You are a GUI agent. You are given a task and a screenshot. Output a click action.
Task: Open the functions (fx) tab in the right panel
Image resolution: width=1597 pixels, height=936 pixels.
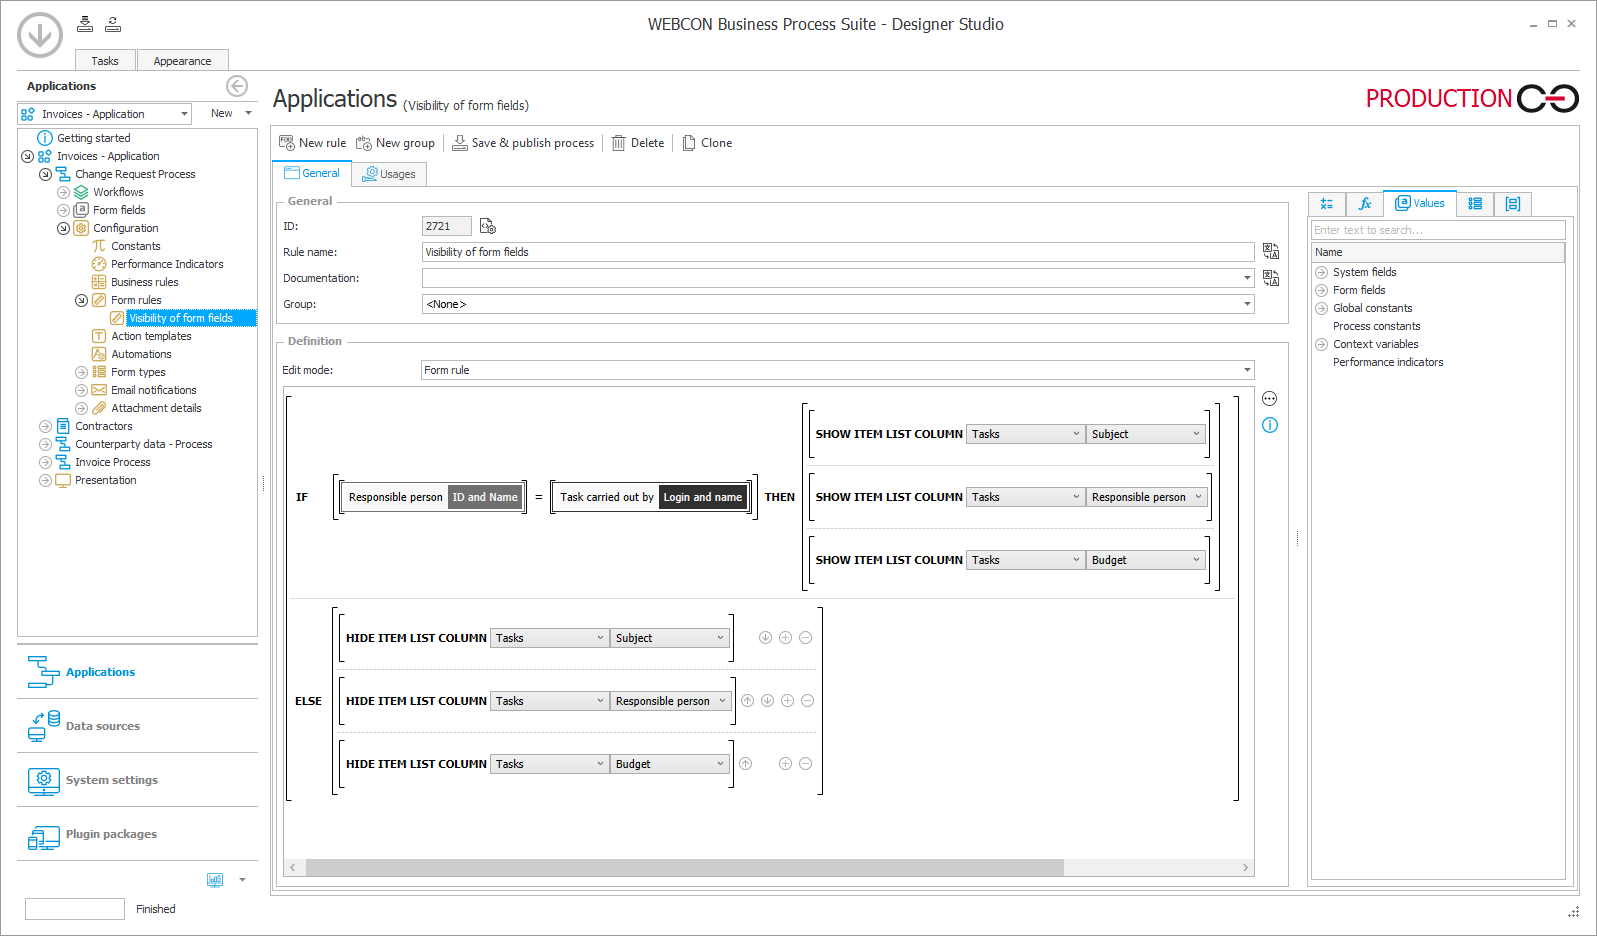point(1365,204)
